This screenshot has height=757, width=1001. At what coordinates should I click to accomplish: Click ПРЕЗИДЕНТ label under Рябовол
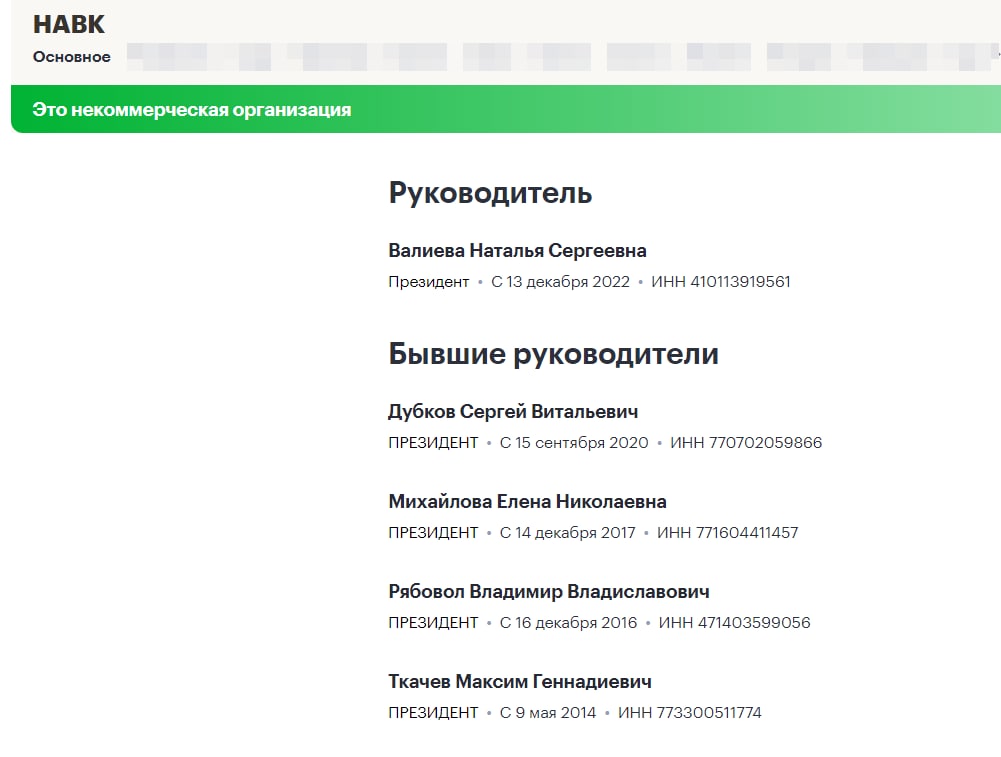pyautogui.click(x=433, y=622)
